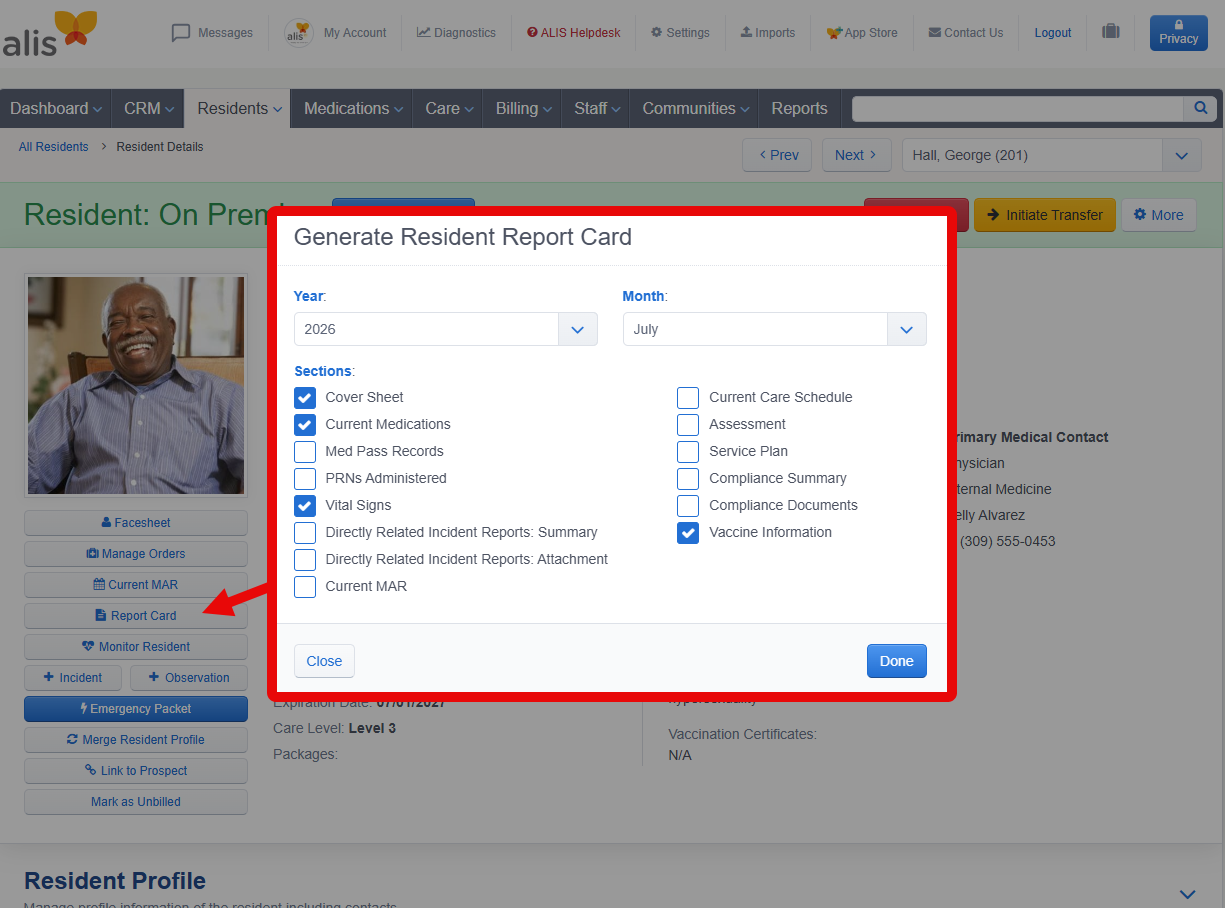Add an Incident with plus button
This screenshot has height=908, width=1225.
(73, 678)
